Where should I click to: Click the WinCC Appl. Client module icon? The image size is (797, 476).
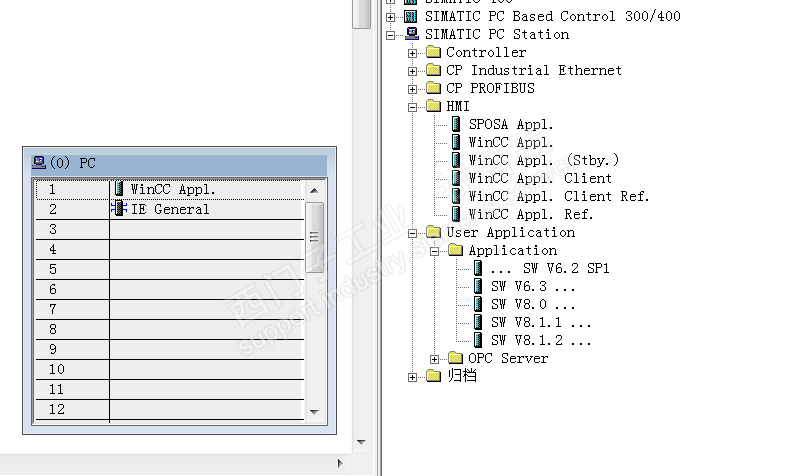456,178
